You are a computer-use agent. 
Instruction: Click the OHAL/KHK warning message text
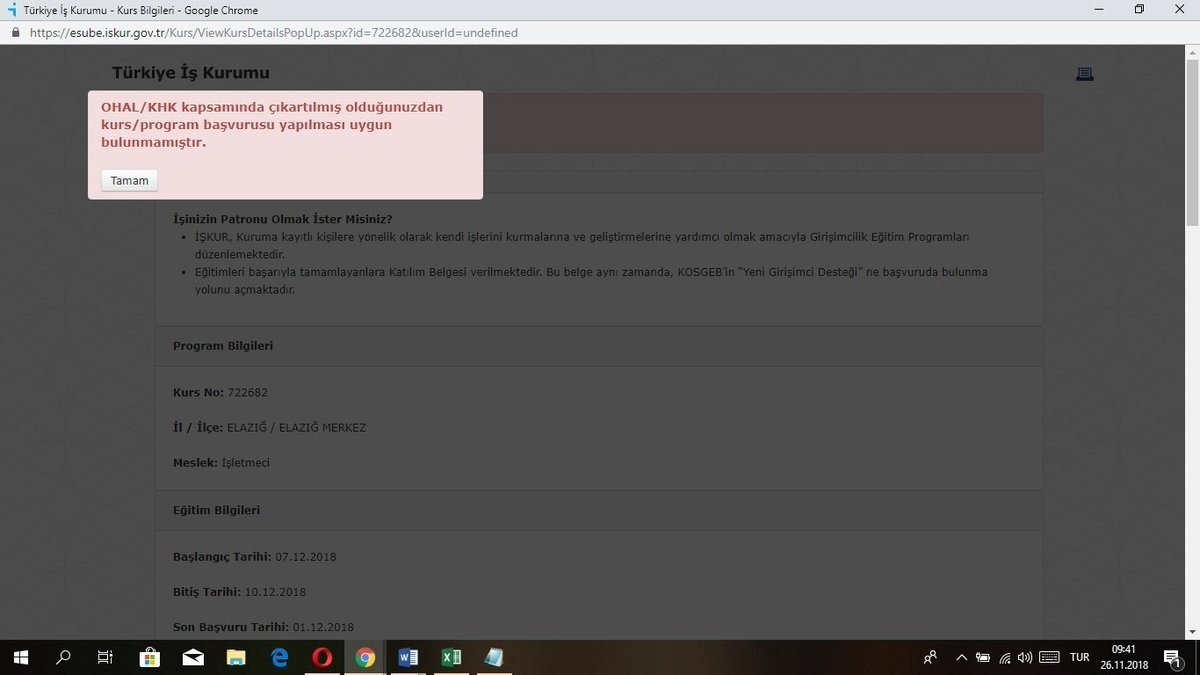tap(272, 125)
